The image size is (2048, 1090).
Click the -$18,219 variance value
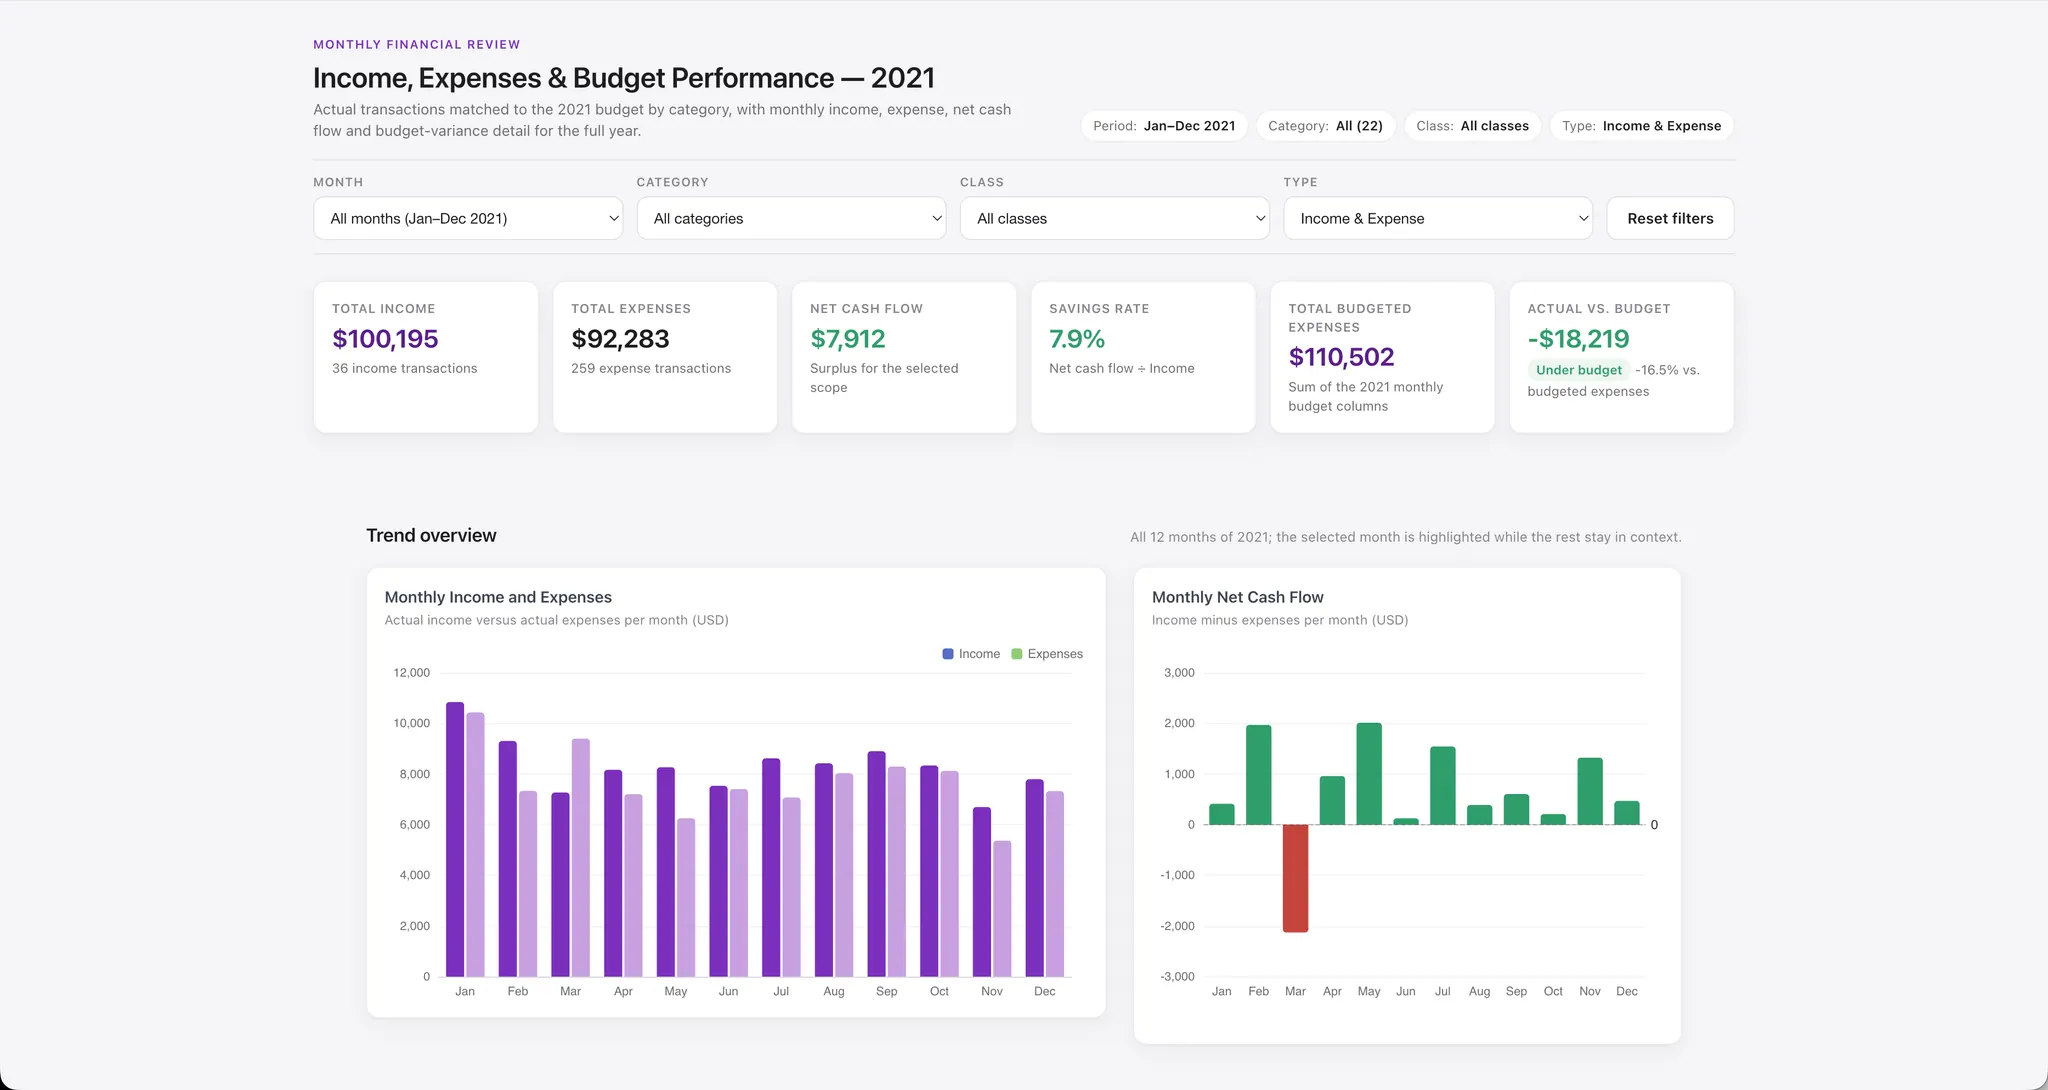[x=1578, y=339]
